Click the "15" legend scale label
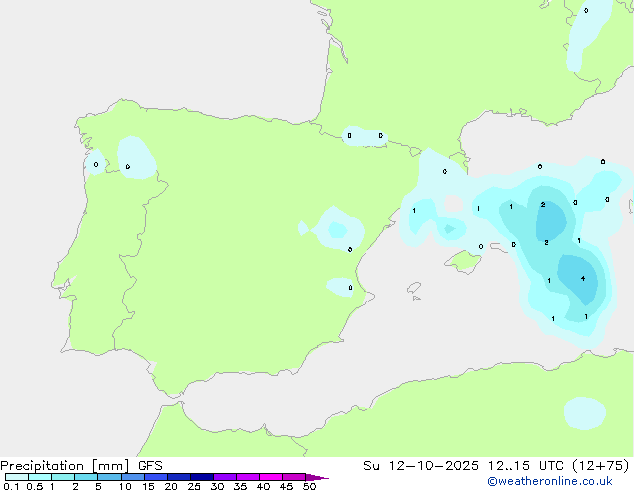634x490 pixels. click(148, 486)
